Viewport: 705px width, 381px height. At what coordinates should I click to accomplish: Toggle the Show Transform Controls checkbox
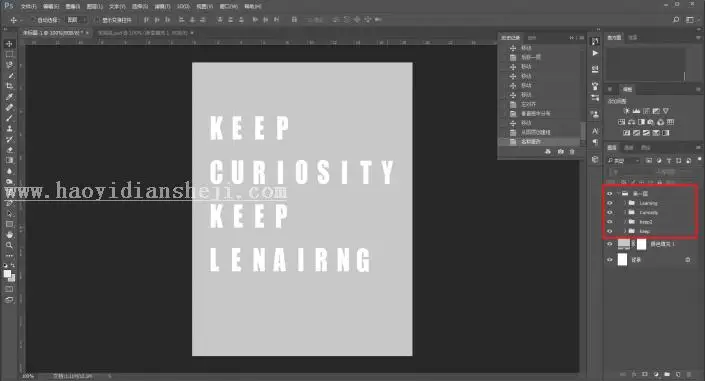97,20
